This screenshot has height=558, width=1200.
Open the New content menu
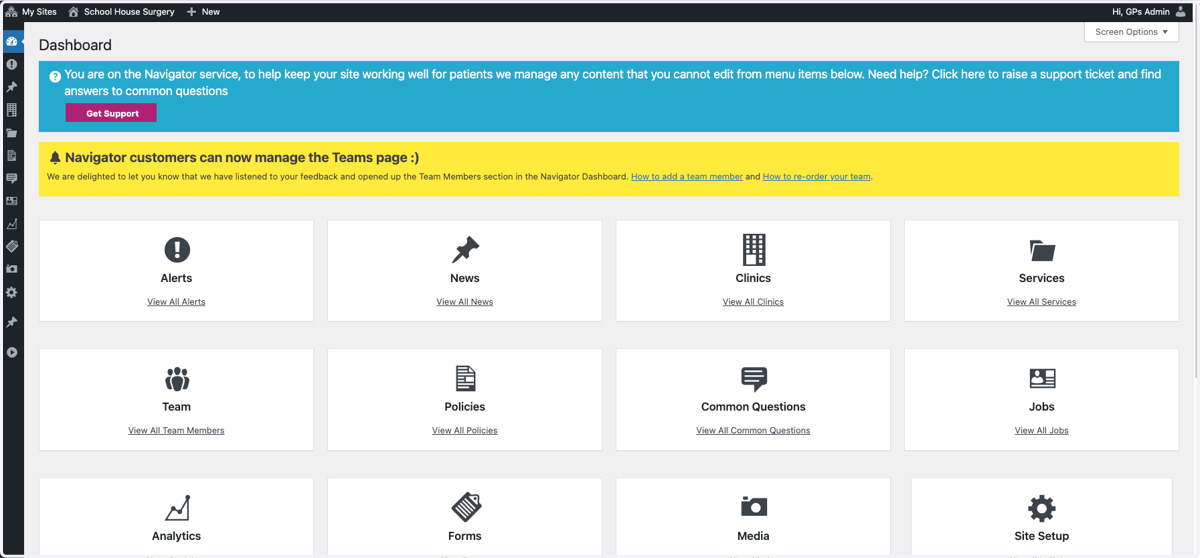pos(203,12)
